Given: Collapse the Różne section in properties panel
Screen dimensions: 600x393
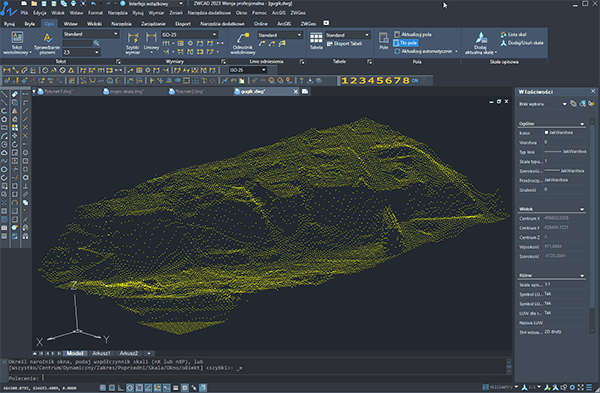Looking at the screenshot, I should click(x=582, y=276).
